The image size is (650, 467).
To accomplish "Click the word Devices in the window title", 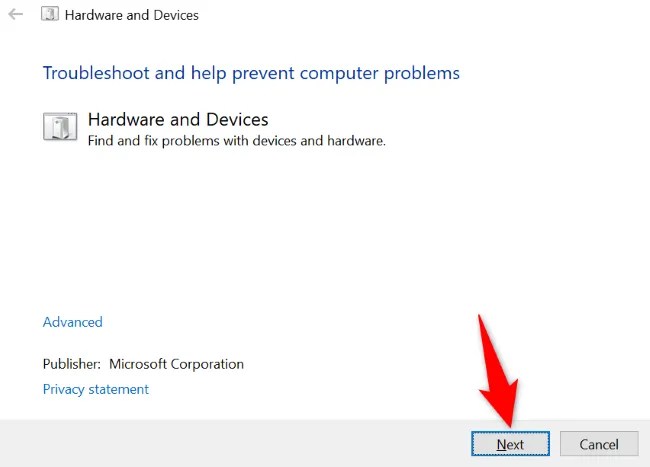I will [x=176, y=15].
